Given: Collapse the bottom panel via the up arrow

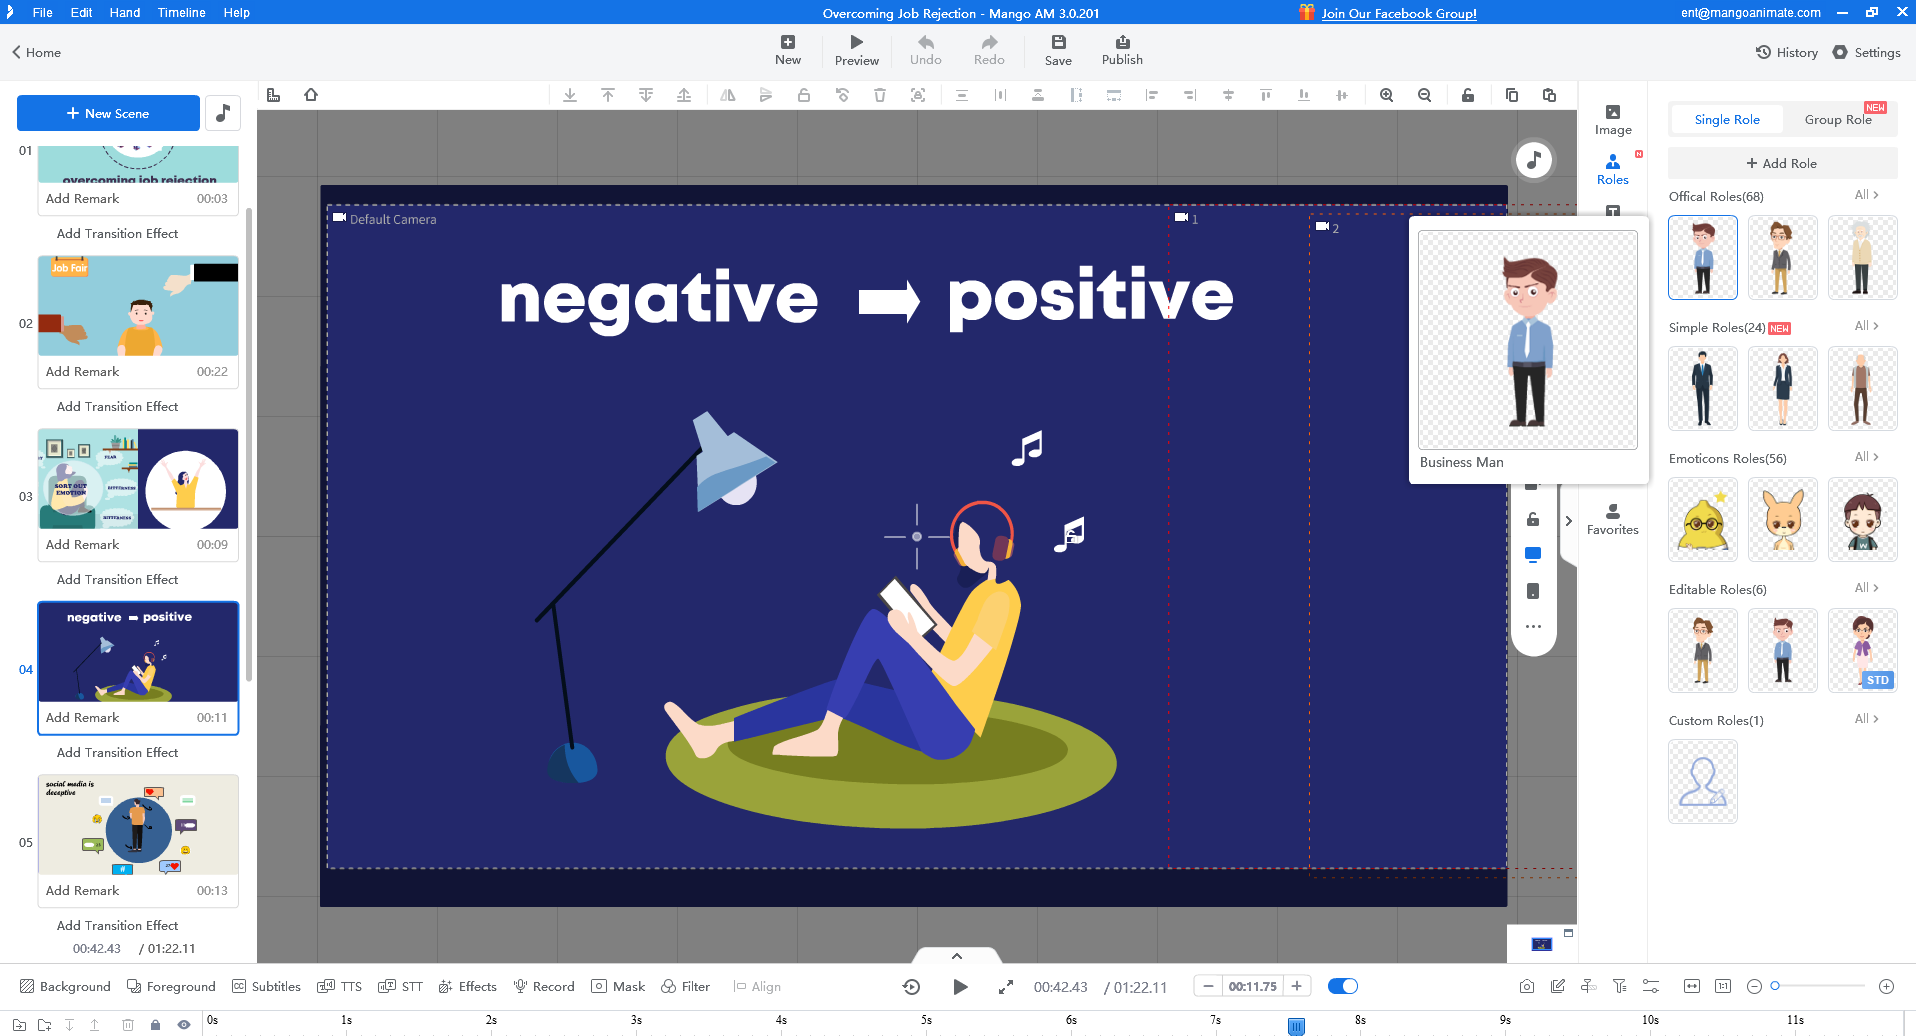Looking at the screenshot, I should [x=956, y=955].
